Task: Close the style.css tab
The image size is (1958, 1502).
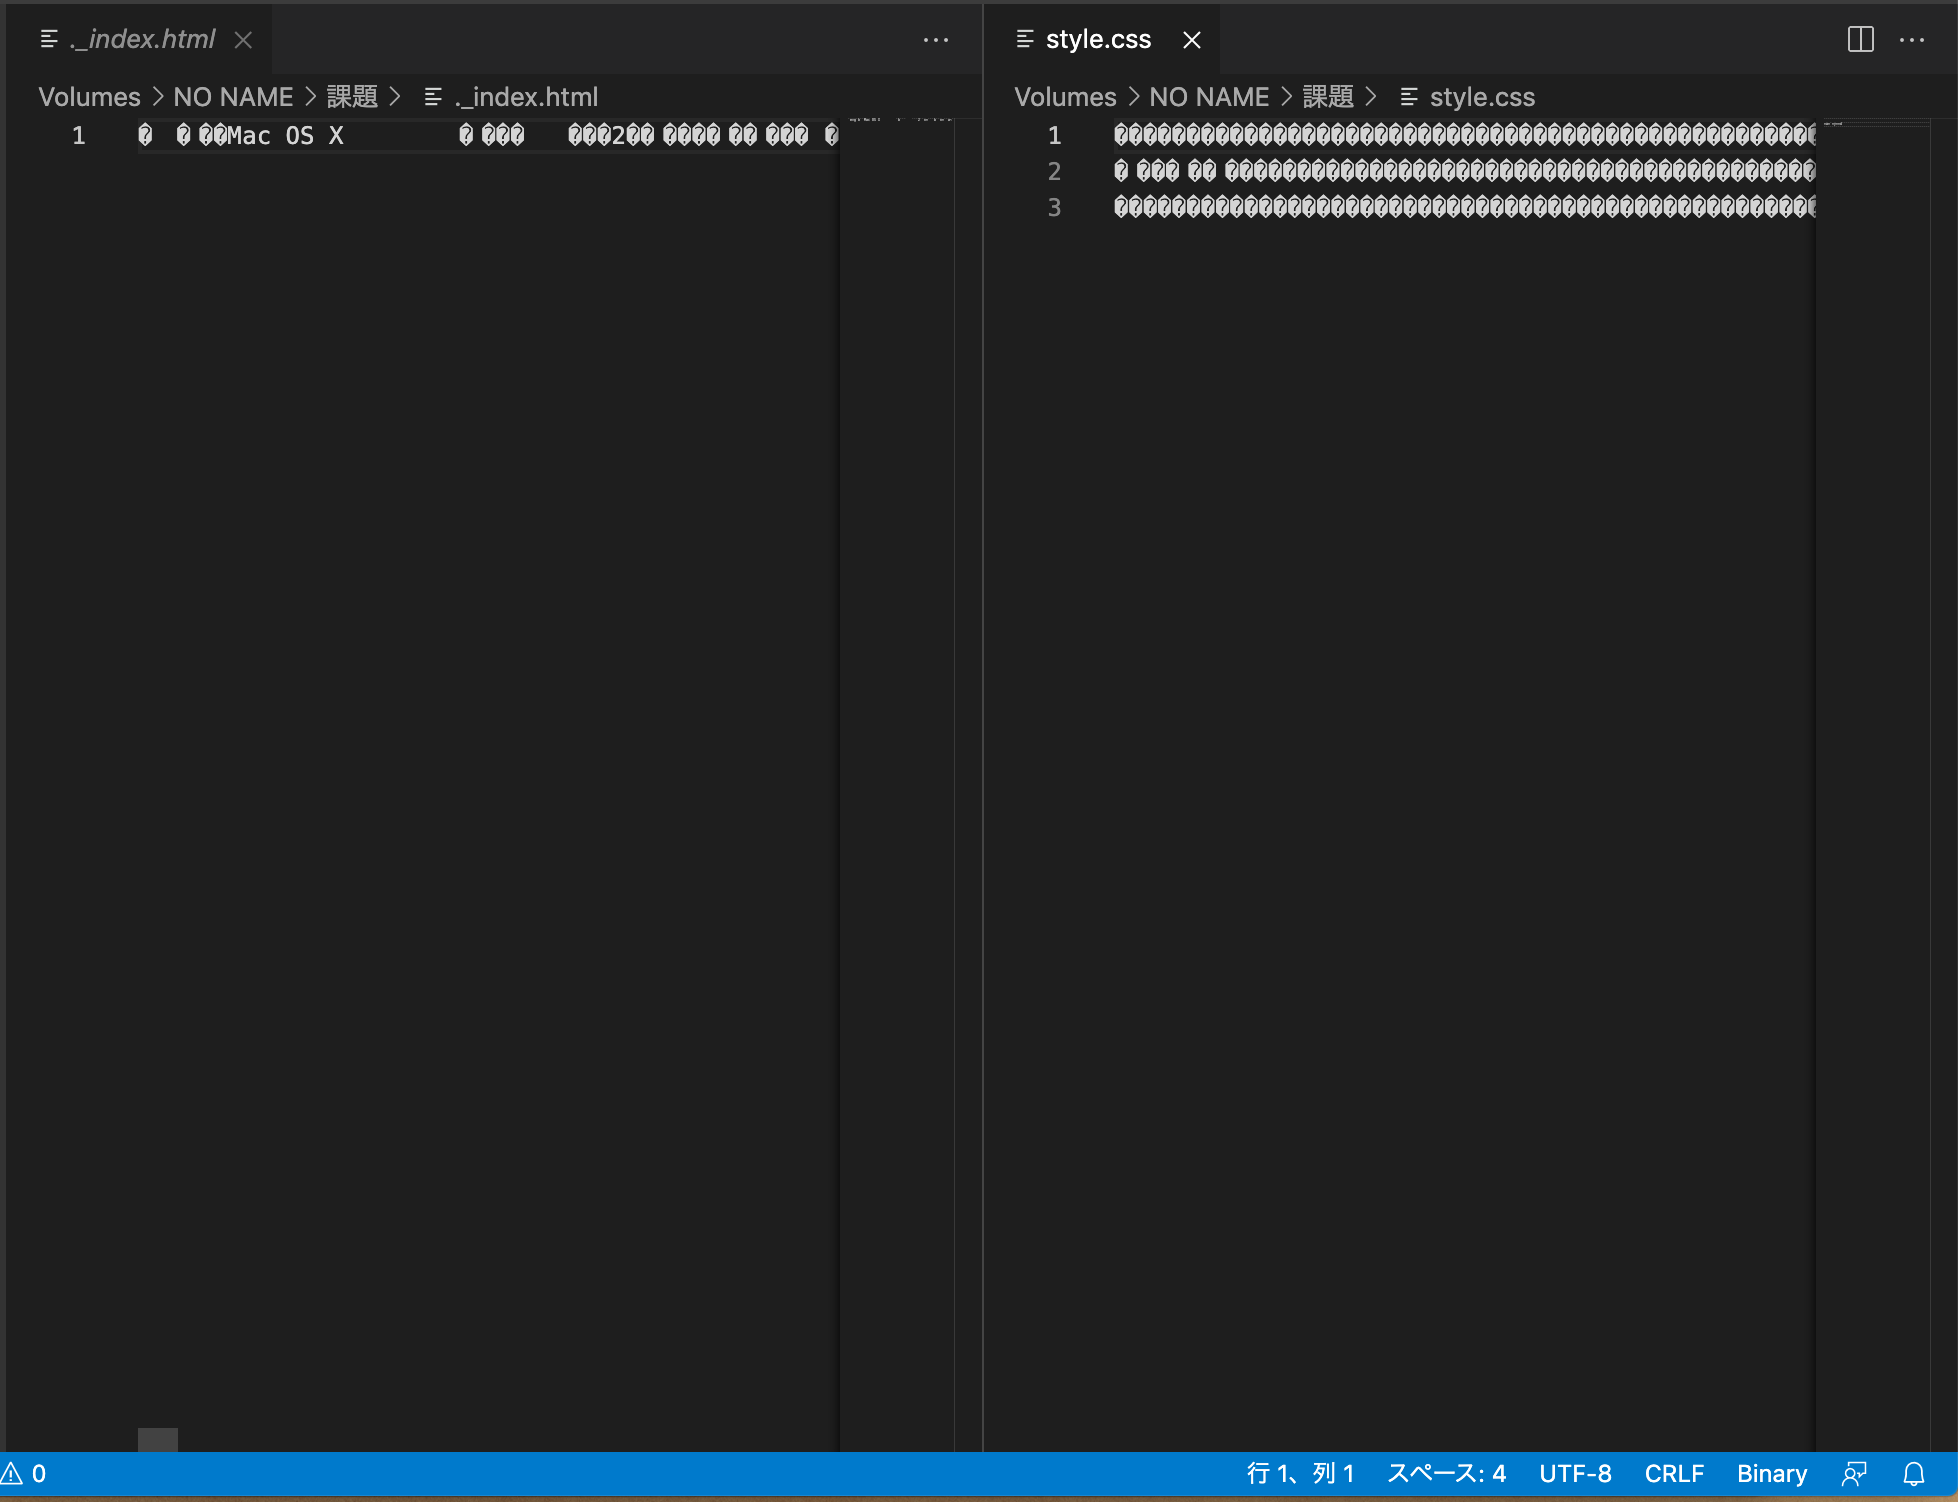Action: tap(1191, 40)
